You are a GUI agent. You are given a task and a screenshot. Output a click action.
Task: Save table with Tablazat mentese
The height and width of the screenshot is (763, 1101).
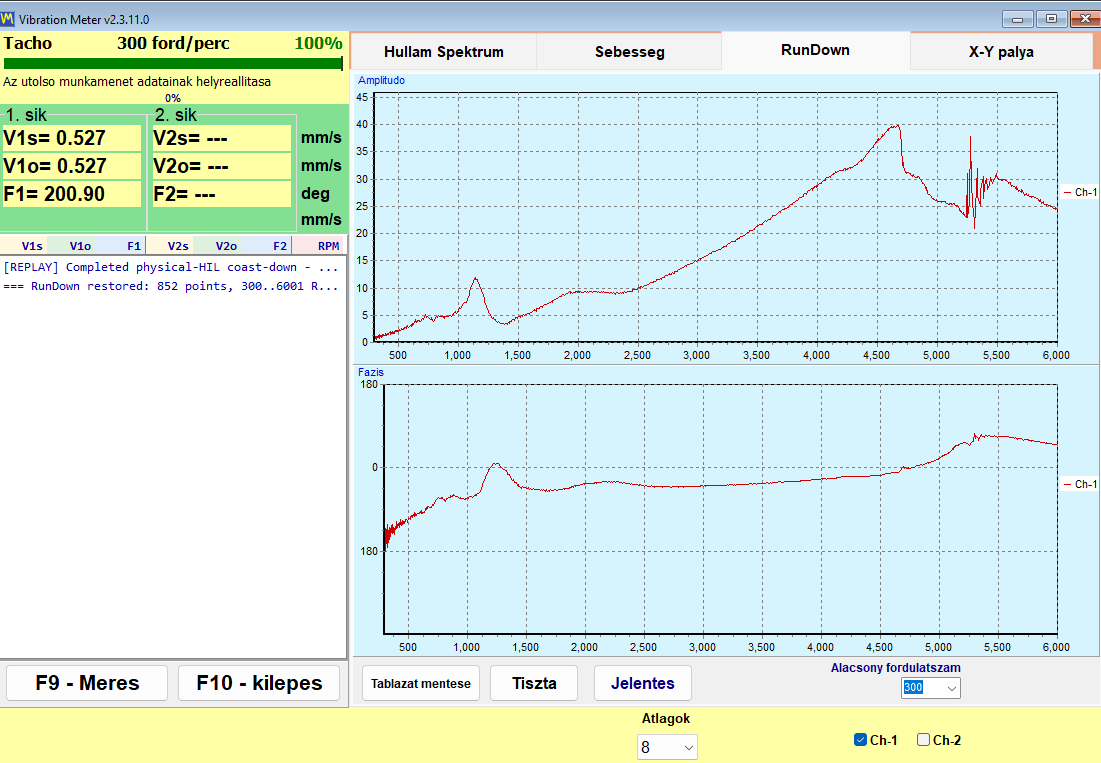(421, 683)
